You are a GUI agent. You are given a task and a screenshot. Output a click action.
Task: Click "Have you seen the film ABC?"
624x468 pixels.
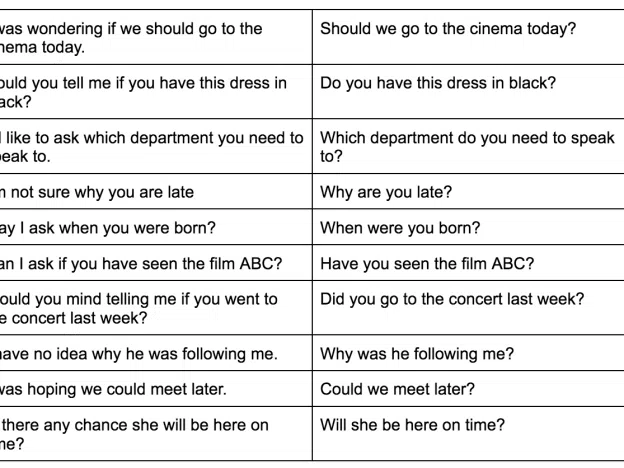coord(427,263)
